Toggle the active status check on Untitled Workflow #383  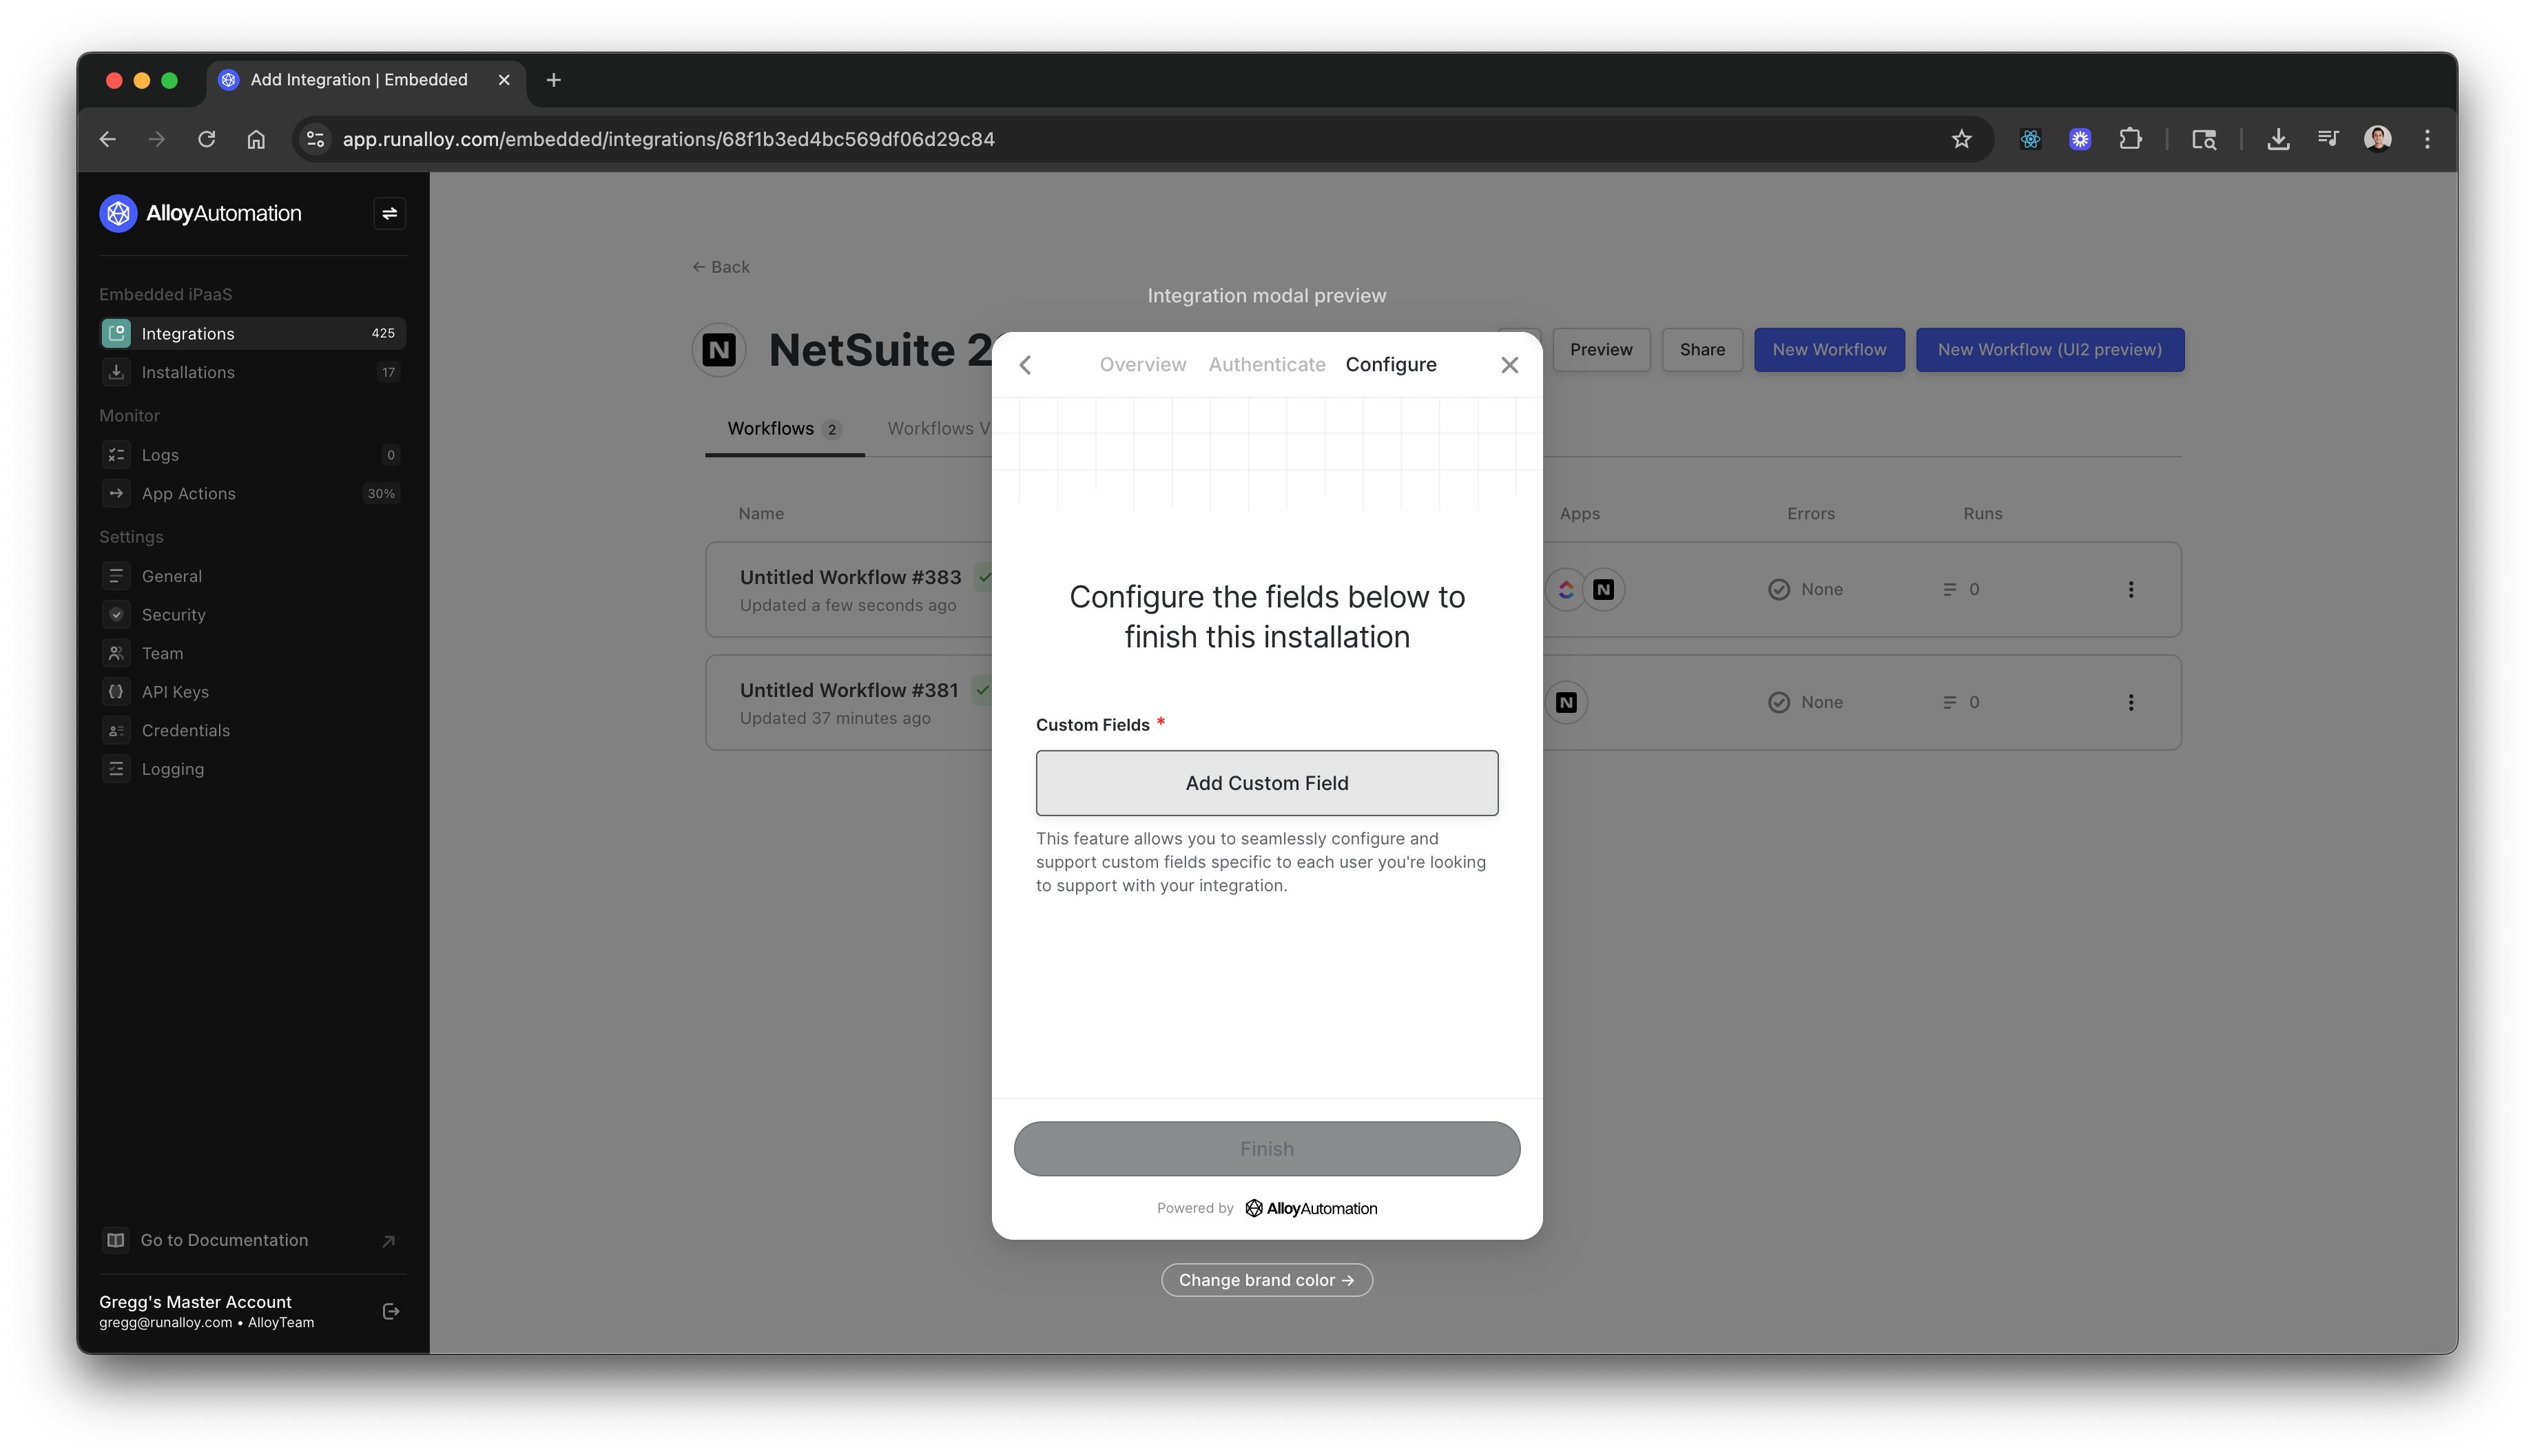984,577
